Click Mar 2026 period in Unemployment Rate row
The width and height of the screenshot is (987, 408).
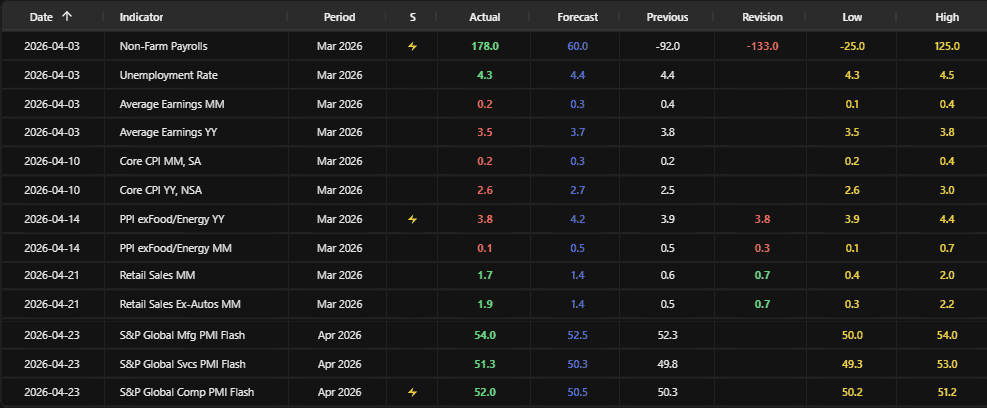coord(339,75)
